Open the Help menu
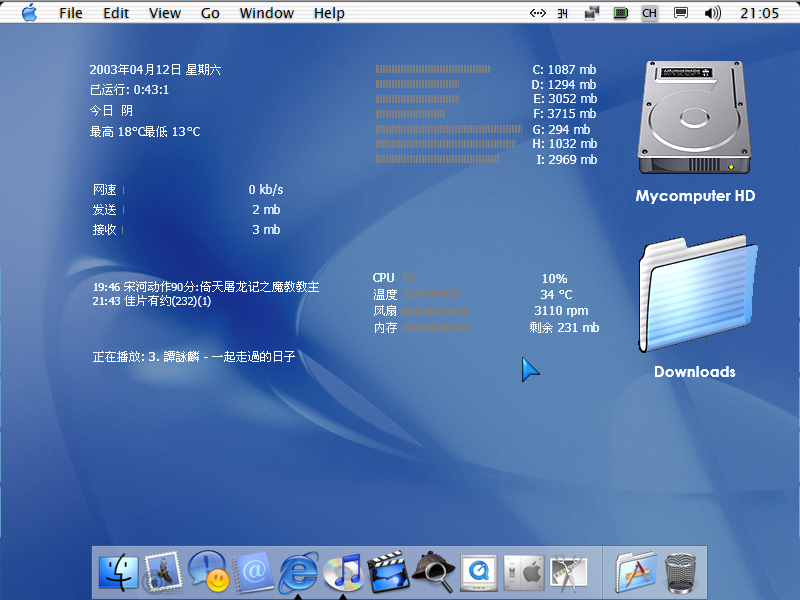800x600 pixels. (x=329, y=13)
